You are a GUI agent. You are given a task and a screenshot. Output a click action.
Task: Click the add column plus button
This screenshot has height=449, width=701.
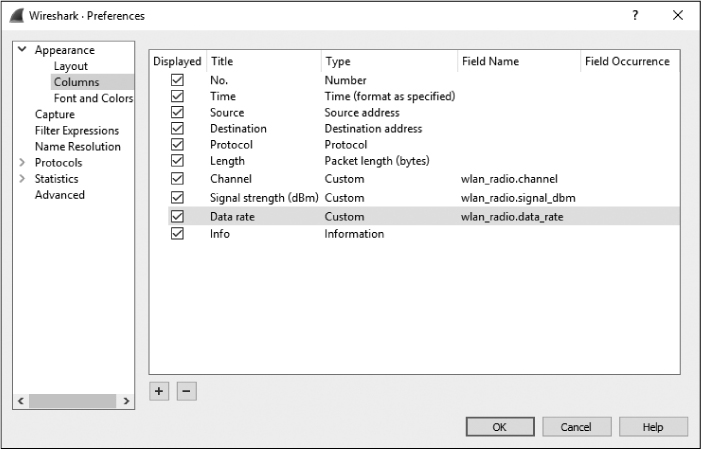tap(159, 391)
